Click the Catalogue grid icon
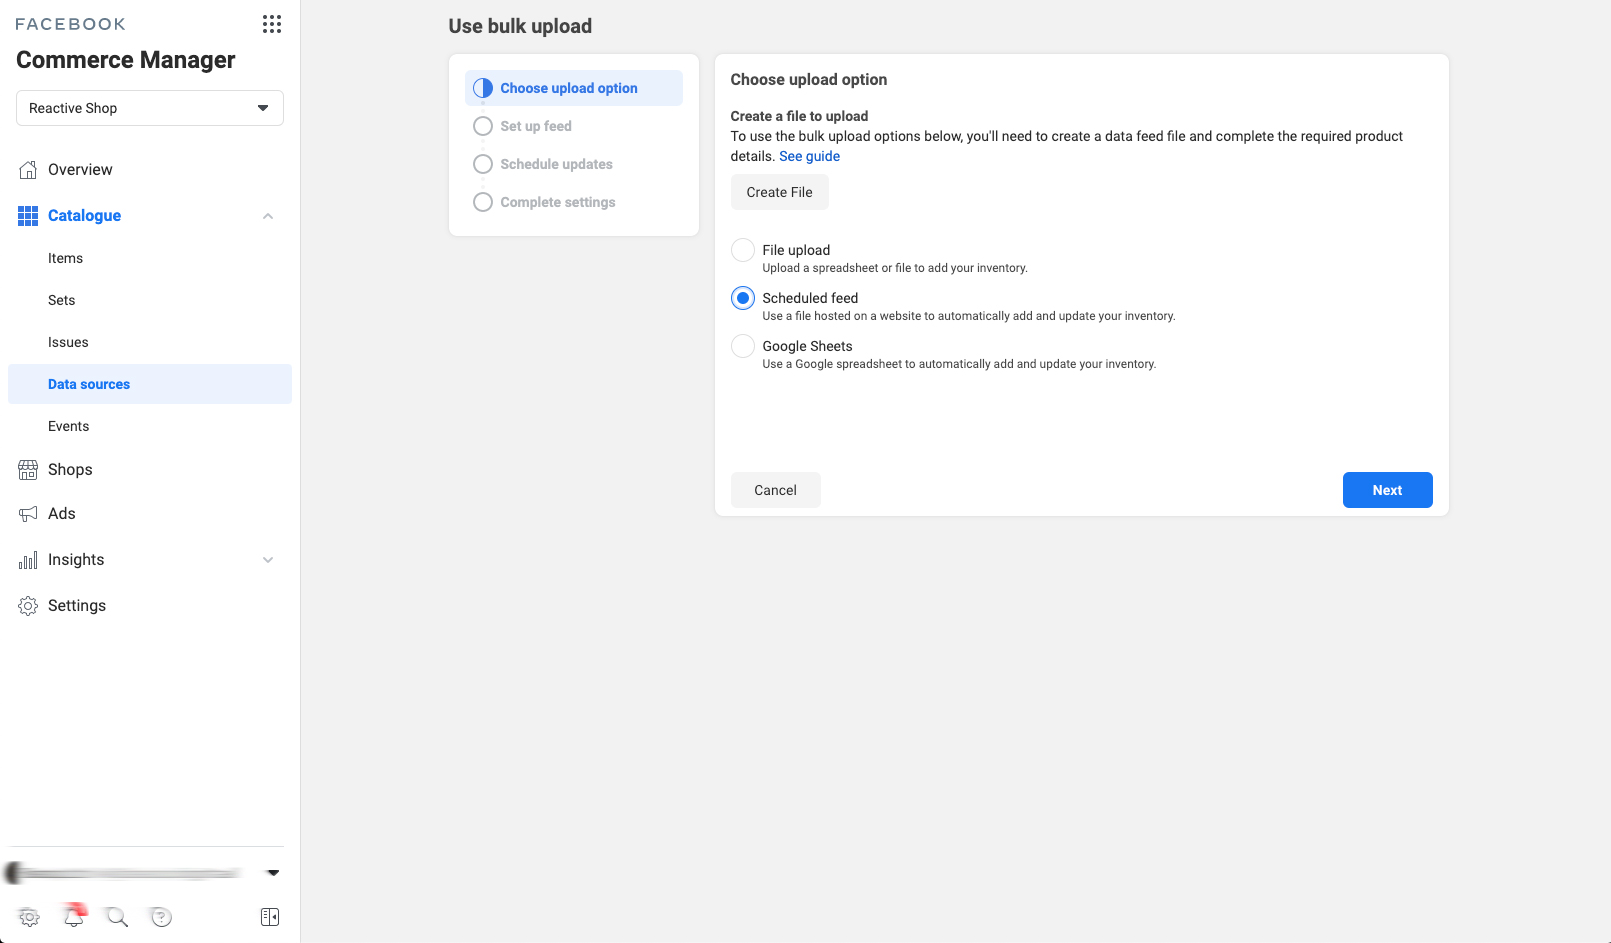Screen dimensions: 1611x943 28,216
